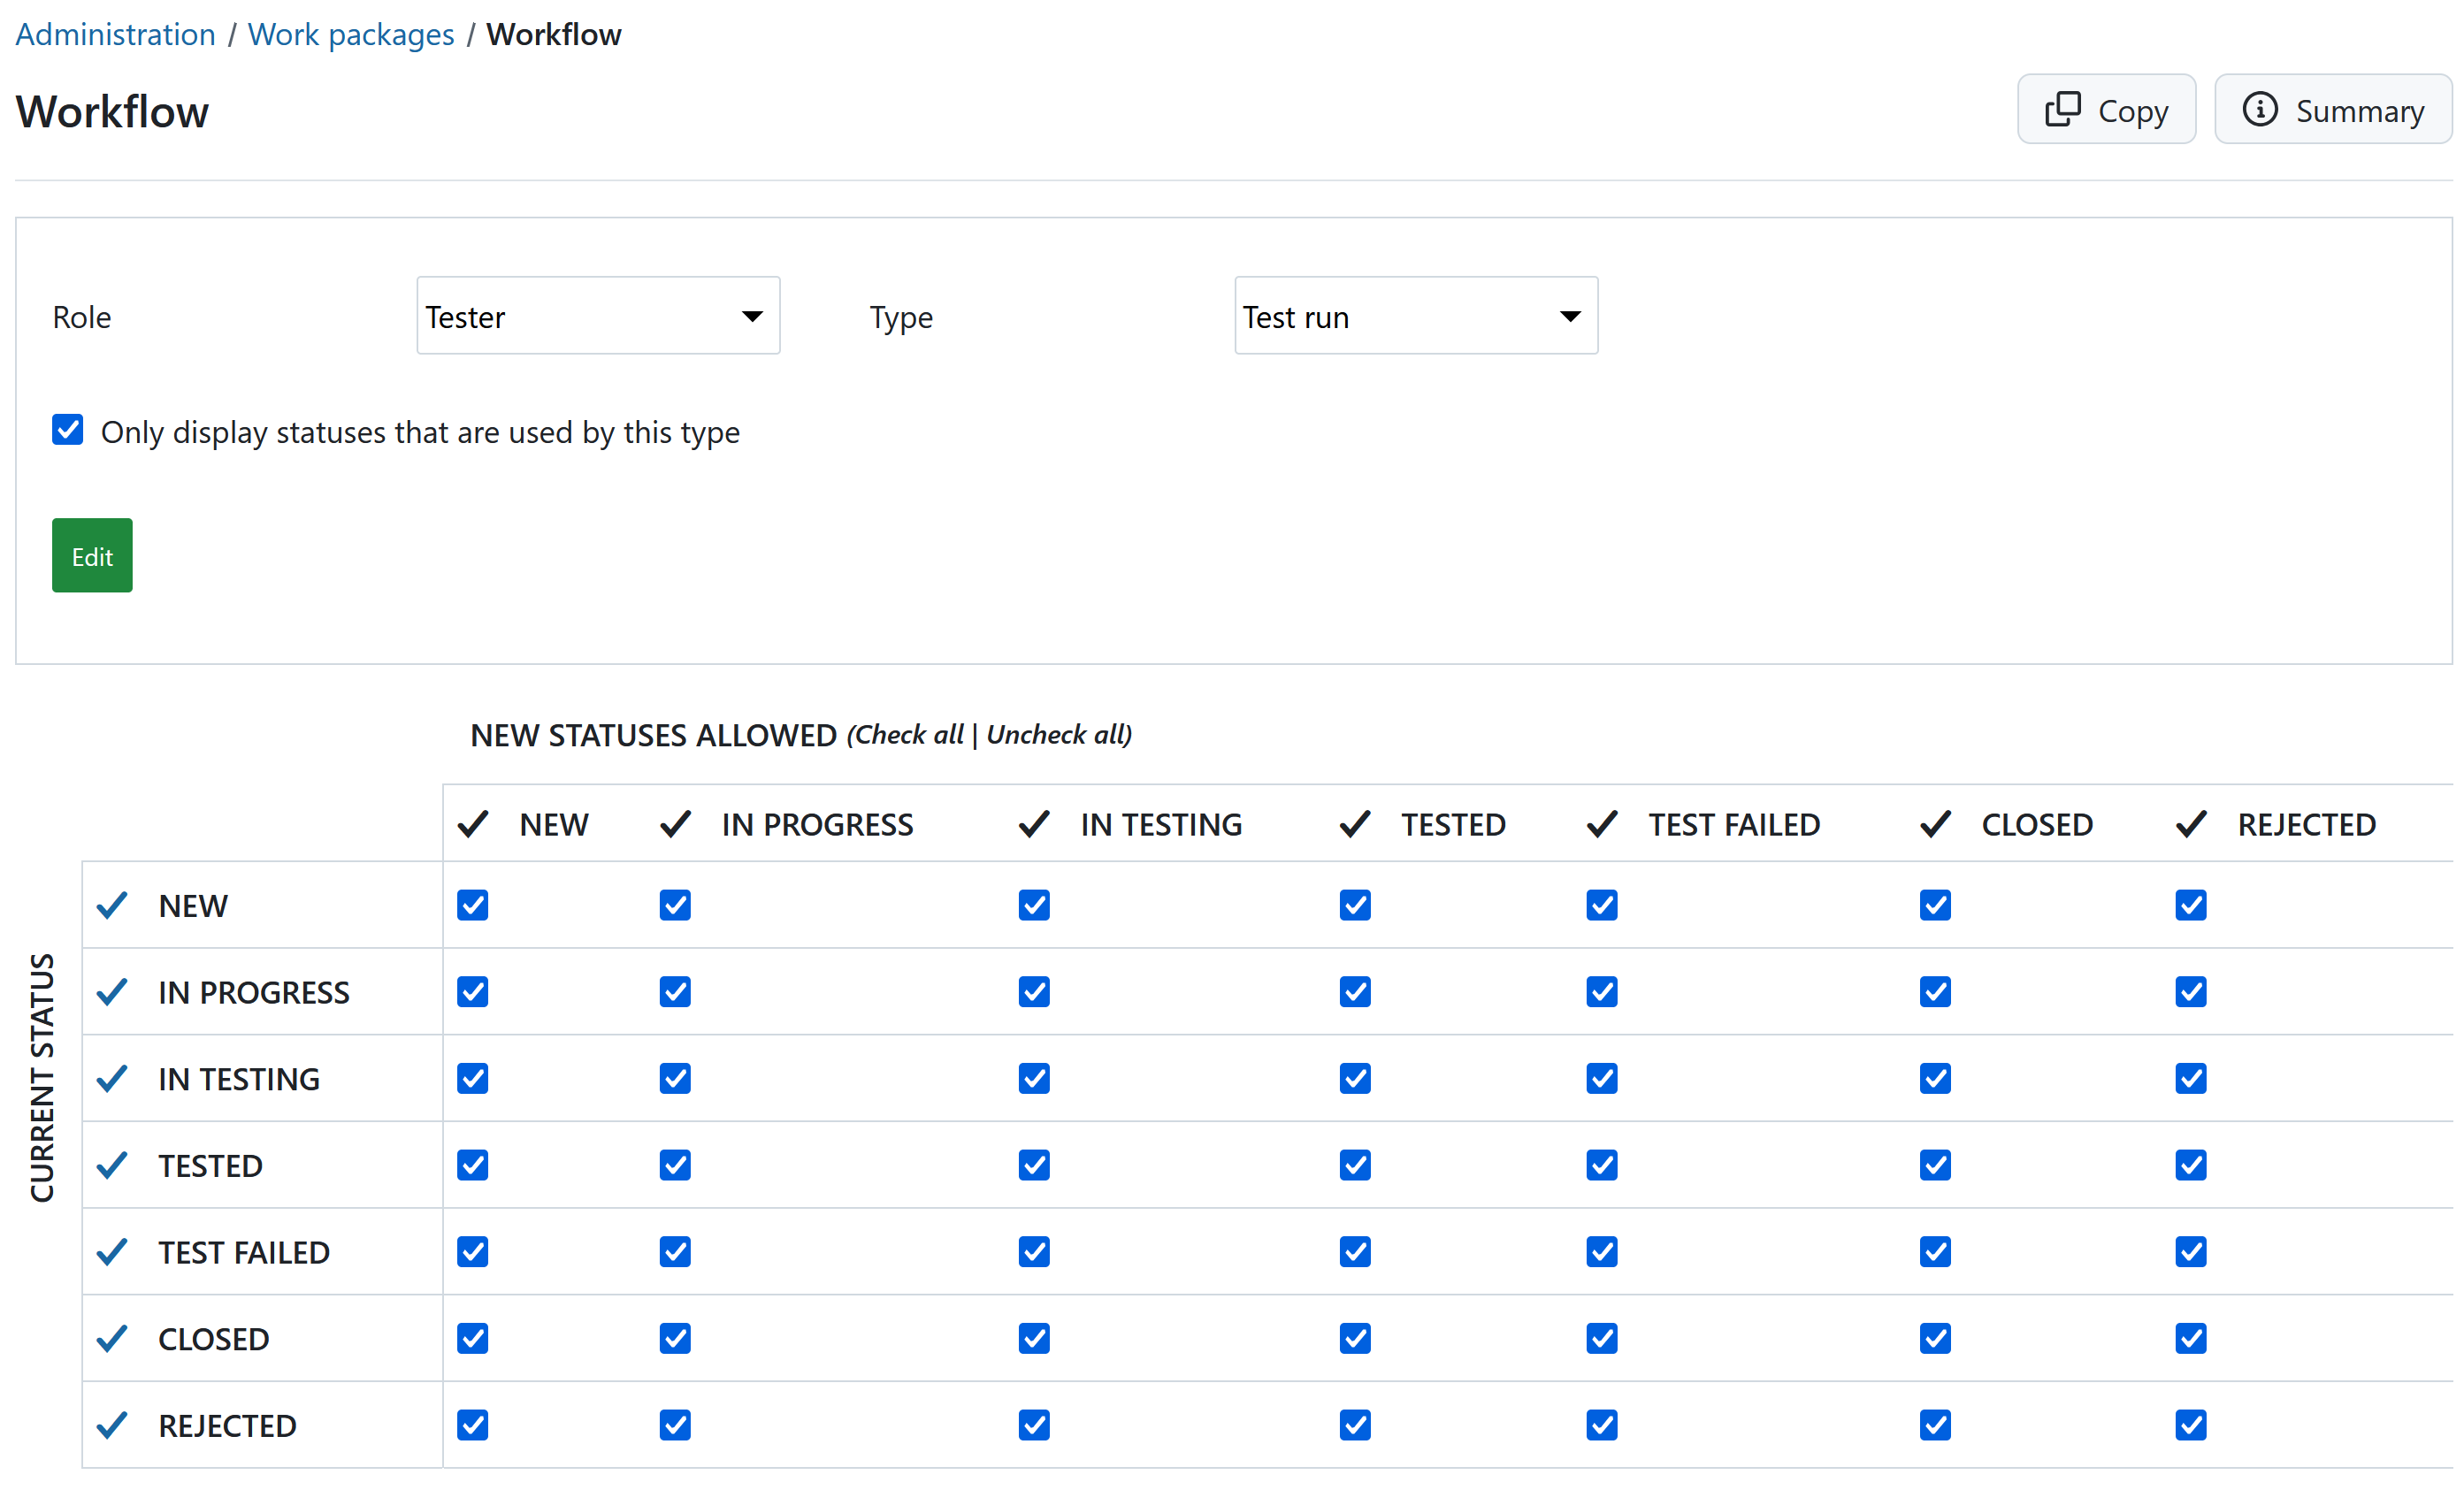Screen dimensions: 2464x1490
Task: Click the Edit button
Action: (x=91, y=555)
